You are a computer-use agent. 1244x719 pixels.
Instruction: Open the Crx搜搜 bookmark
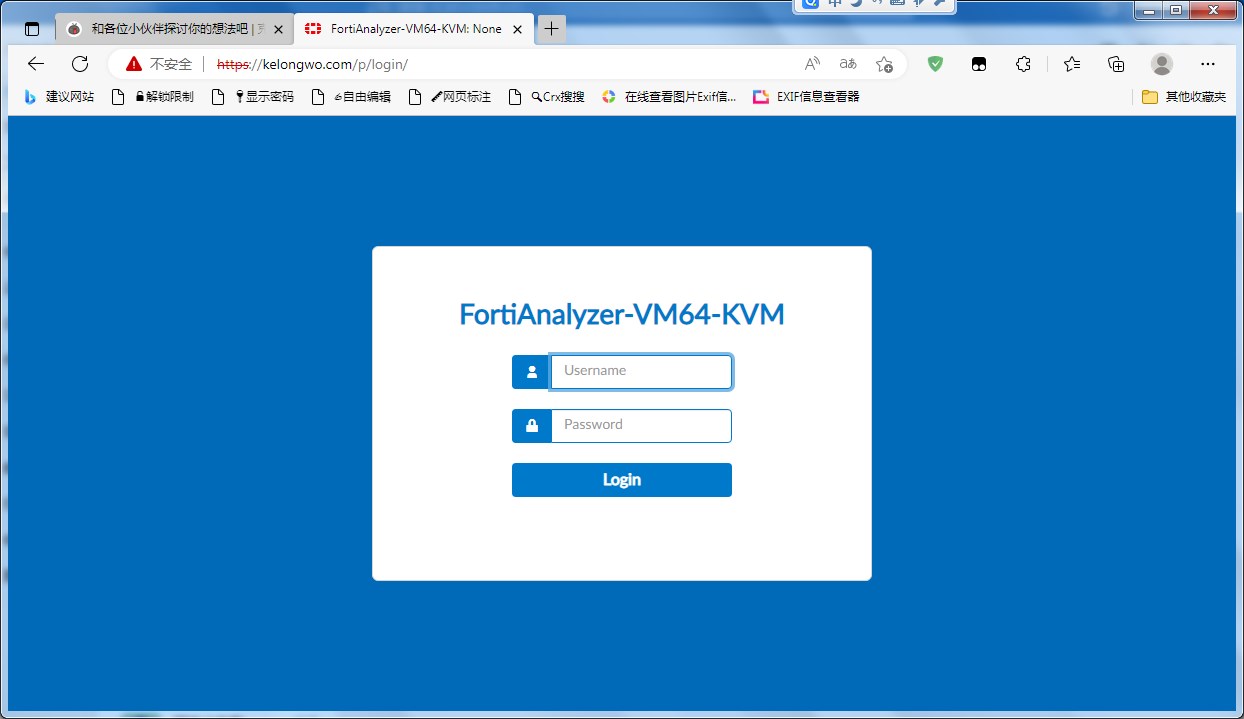pos(547,97)
